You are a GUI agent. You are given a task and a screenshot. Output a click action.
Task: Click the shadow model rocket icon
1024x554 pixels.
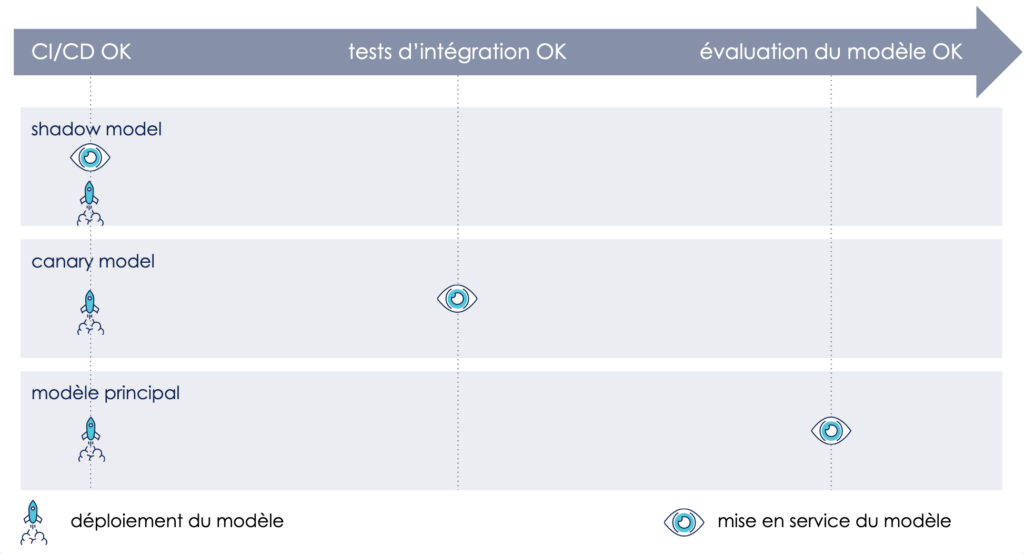[x=90, y=202]
